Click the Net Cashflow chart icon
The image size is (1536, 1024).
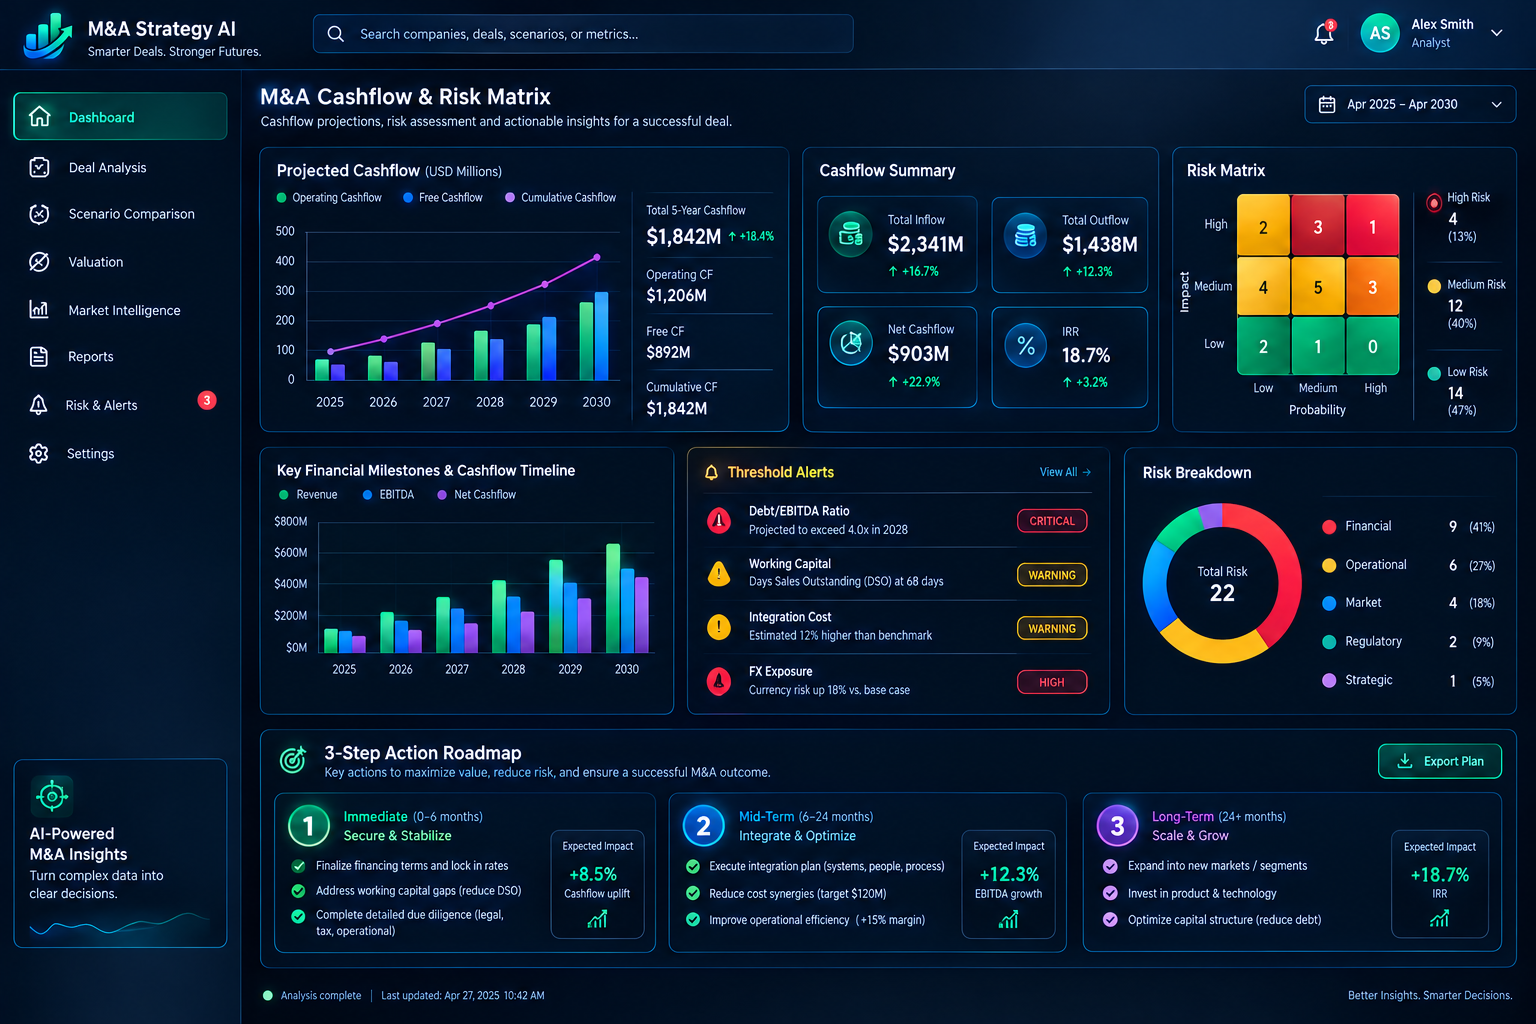851,344
